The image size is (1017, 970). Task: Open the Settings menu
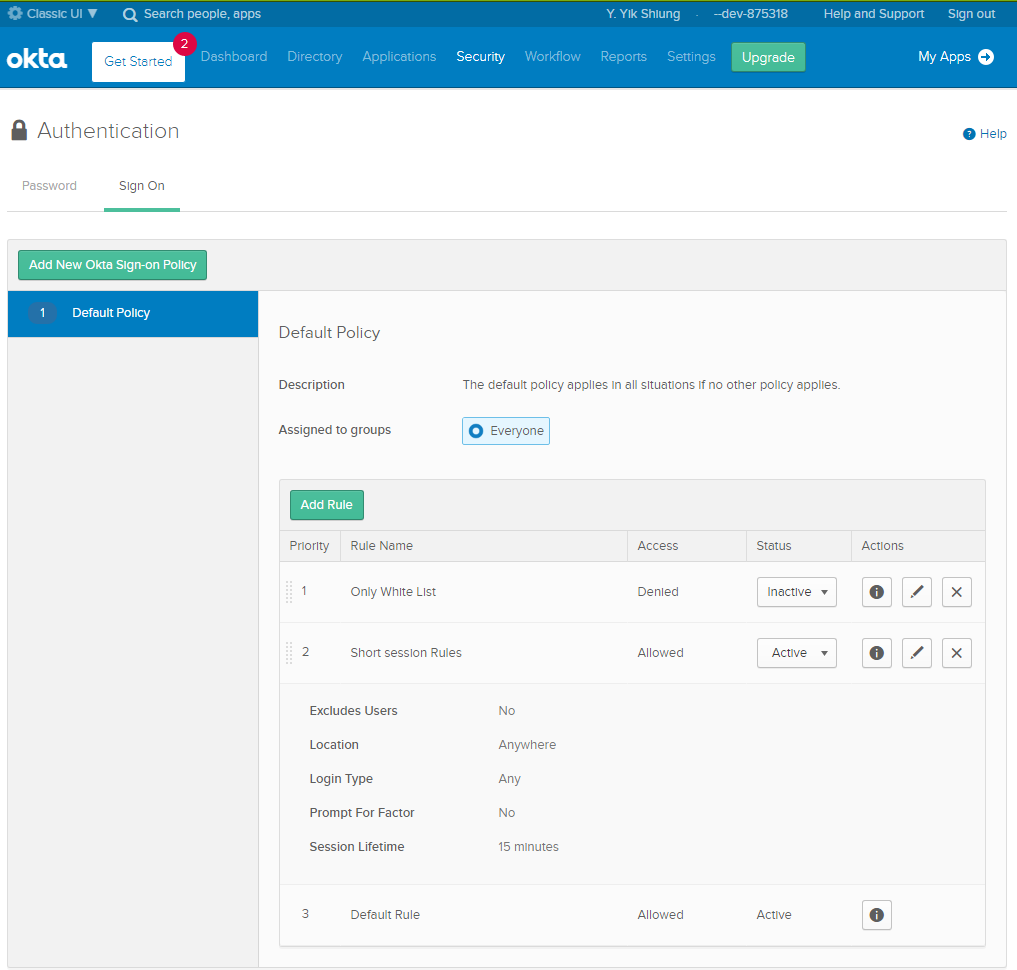691,56
